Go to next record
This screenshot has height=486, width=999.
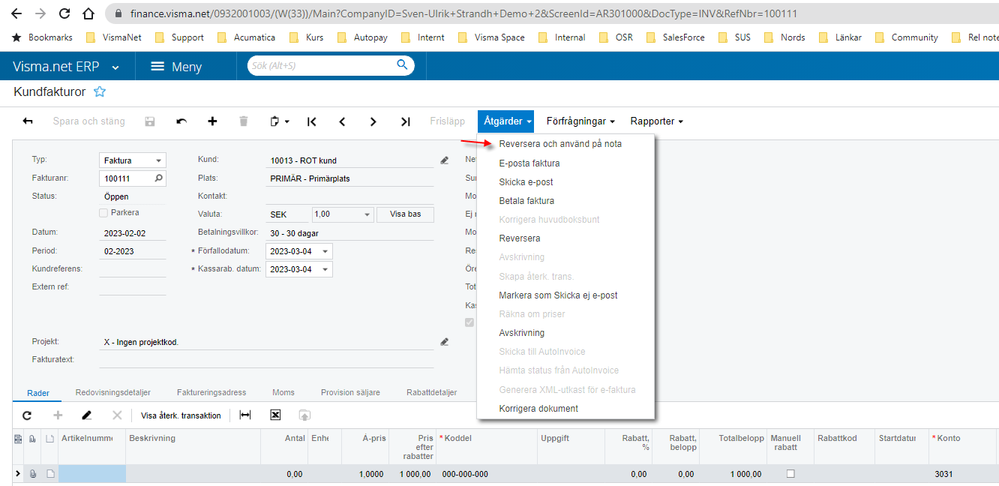(x=373, y=121)
